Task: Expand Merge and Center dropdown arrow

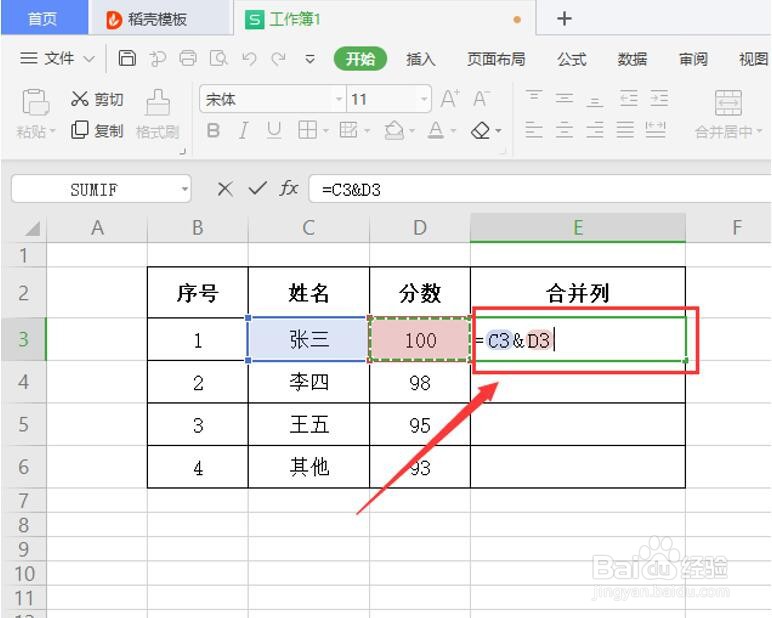Action: pyautogui.click(x=759, y=131)
